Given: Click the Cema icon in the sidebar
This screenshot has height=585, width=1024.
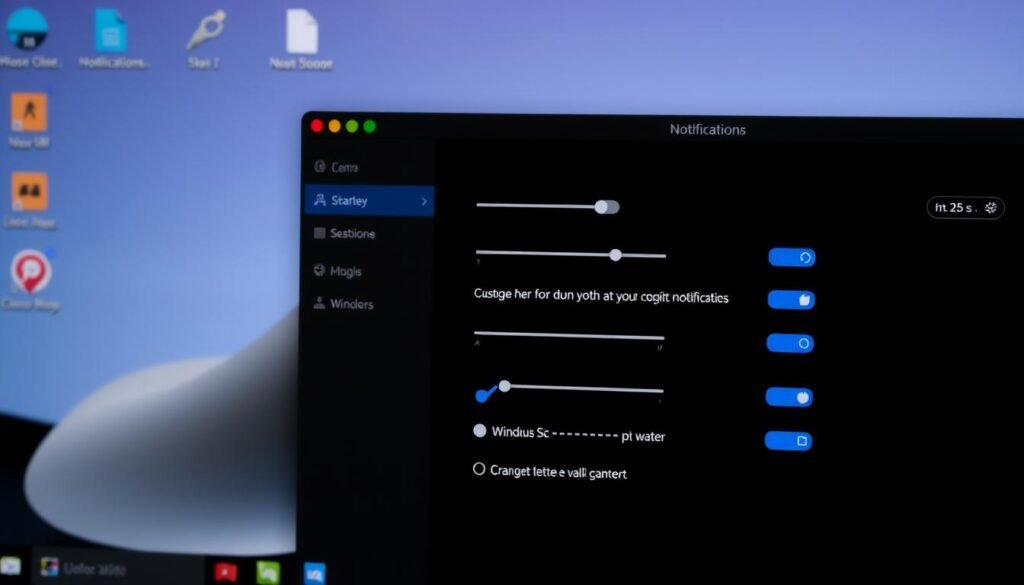Looking at the screenshot, I should pyautogui.click(x=320, y=168).
